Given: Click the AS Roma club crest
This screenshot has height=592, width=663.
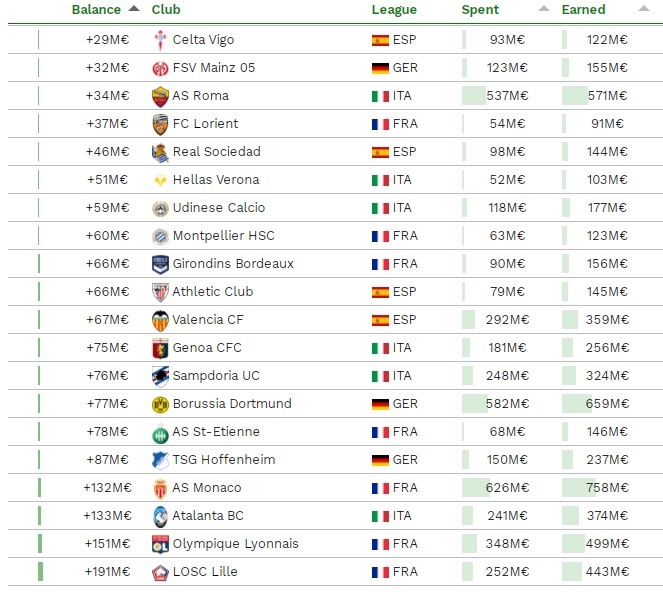Looking at the screenshot, I should tap(160, 96).
